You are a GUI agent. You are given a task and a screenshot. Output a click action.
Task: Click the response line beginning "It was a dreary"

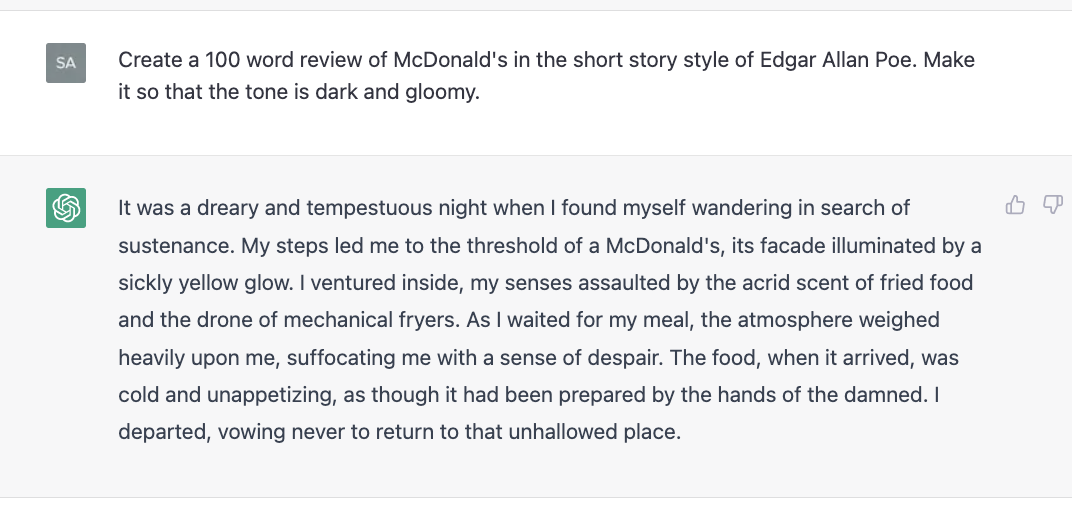coord(513,208)
